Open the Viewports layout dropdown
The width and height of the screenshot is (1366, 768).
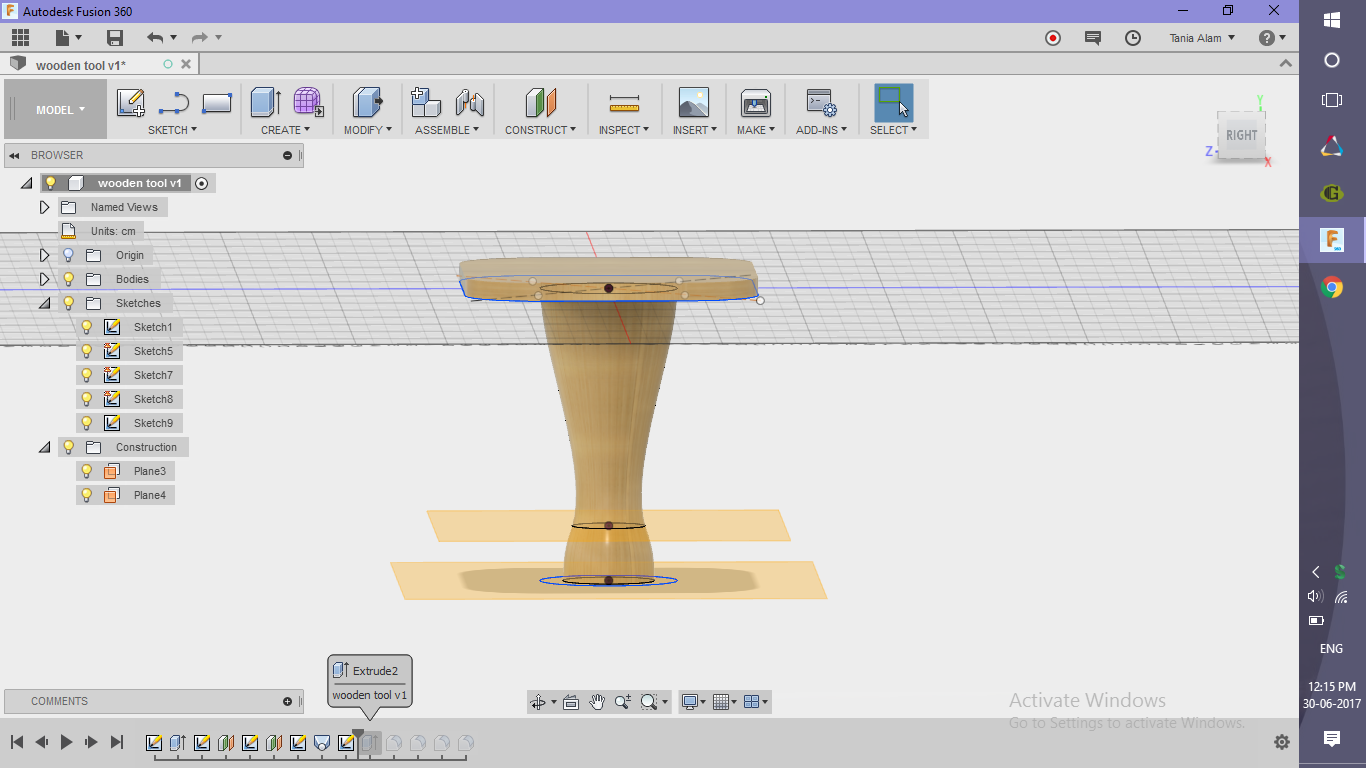[757, 702]
